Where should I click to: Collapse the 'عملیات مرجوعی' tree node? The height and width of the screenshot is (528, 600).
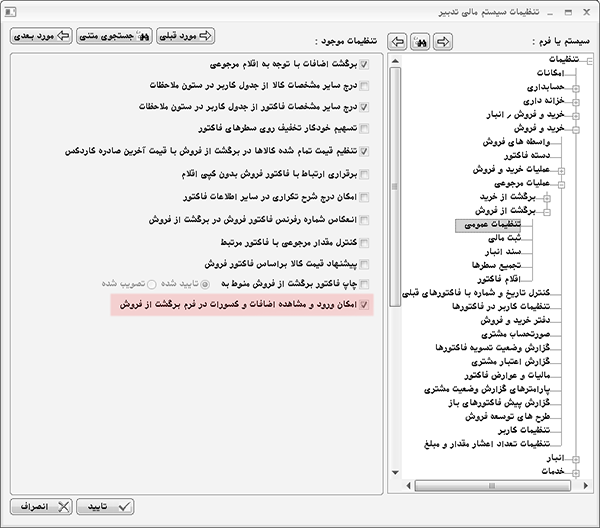(x=561, y=184)
